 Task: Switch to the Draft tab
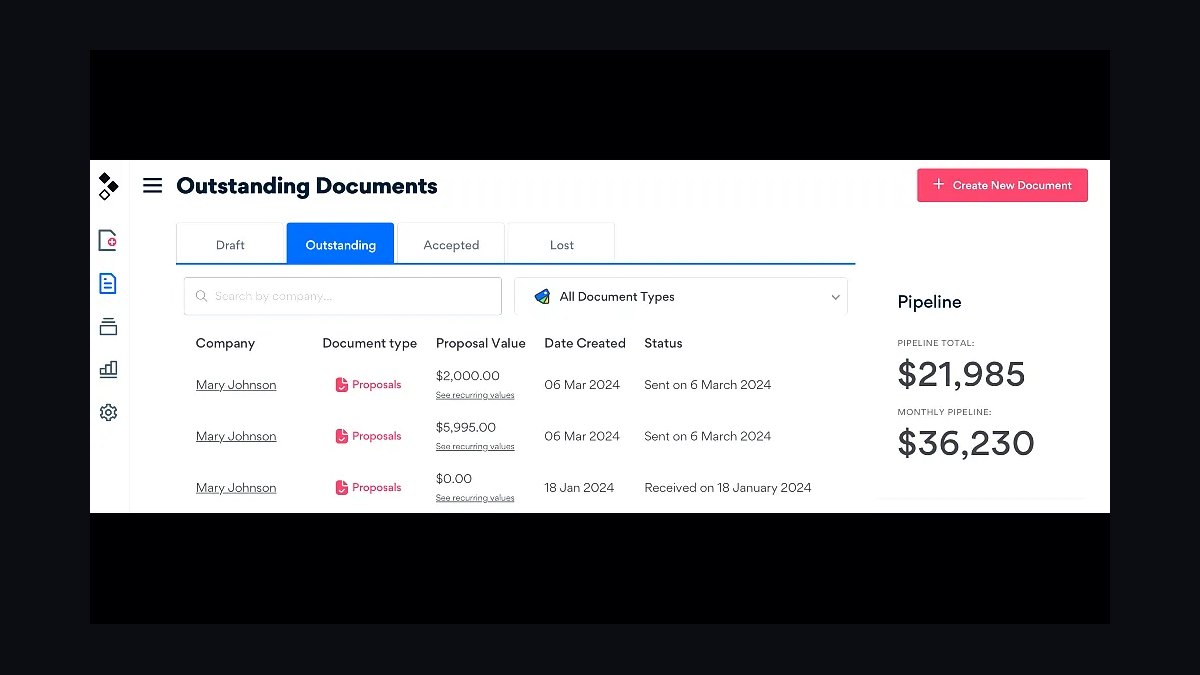(230, 244)
